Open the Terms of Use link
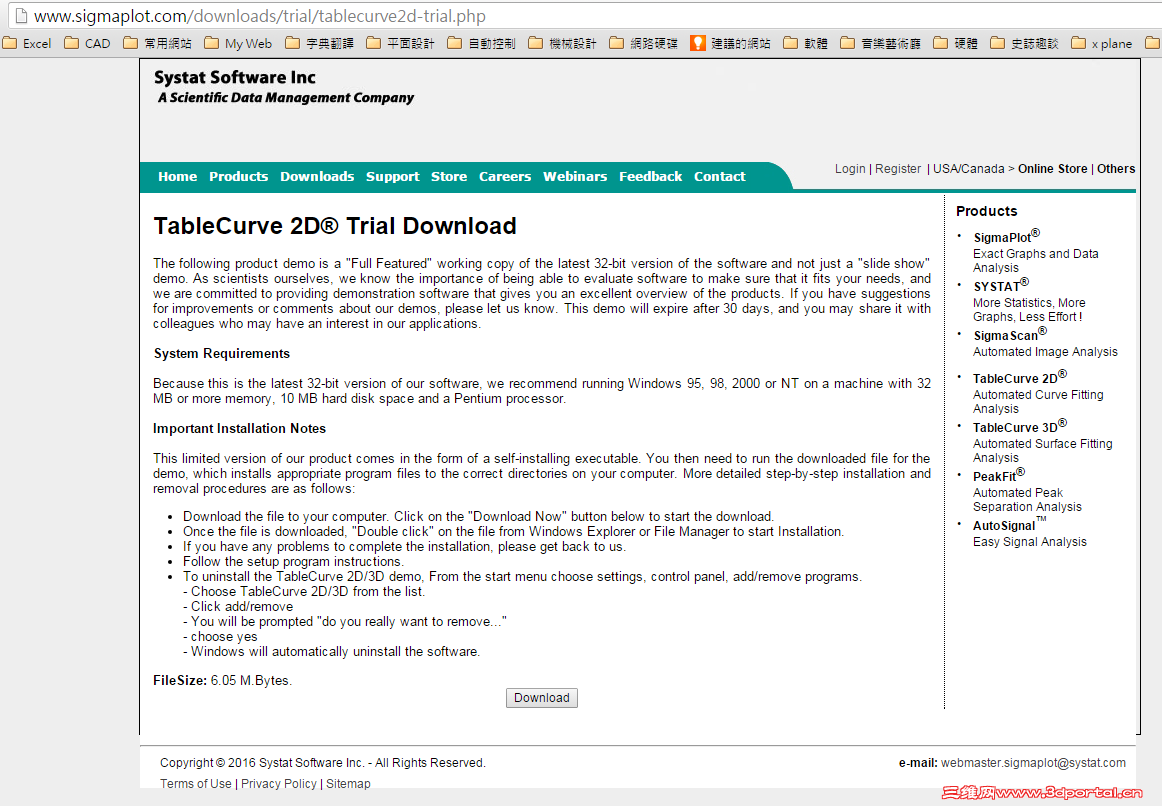 196,784
